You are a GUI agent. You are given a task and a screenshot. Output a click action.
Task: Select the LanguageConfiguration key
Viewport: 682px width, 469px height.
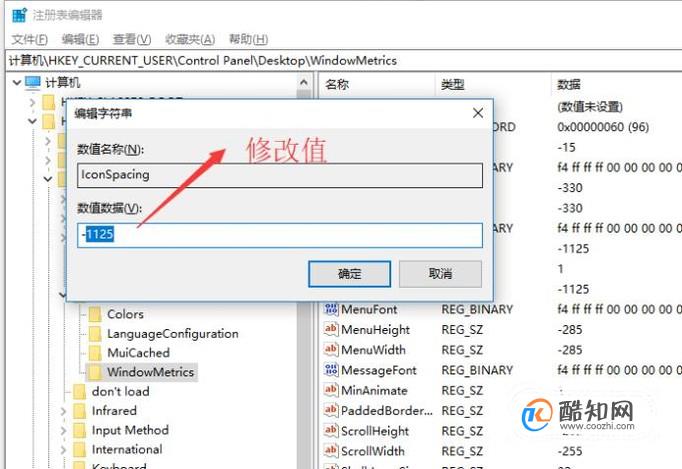click(x=173, y=334)
